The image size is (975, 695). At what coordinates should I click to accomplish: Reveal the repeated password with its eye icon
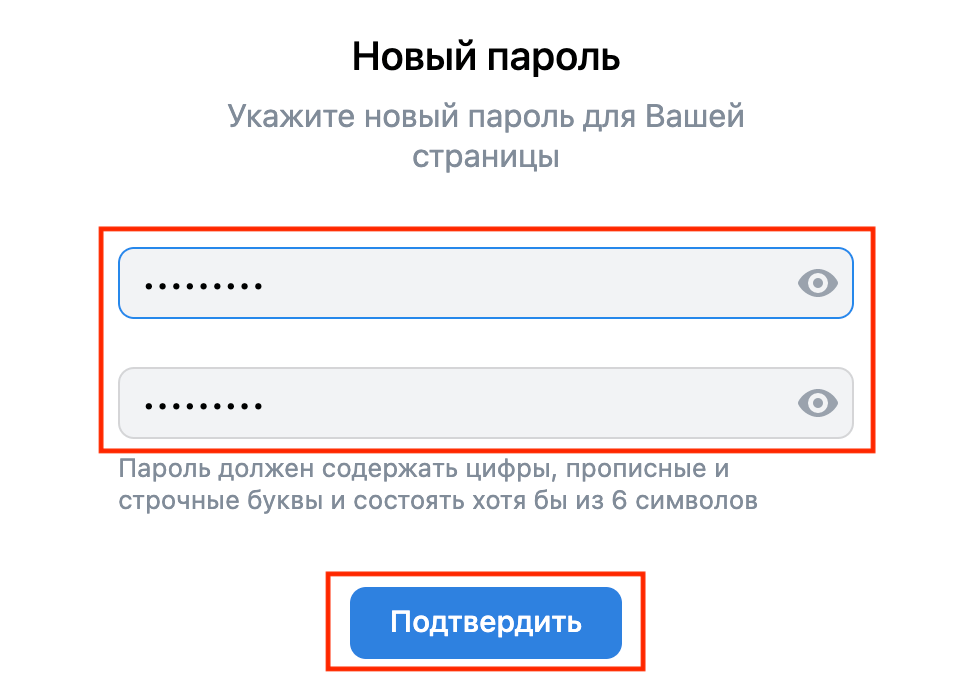[817, 403]
